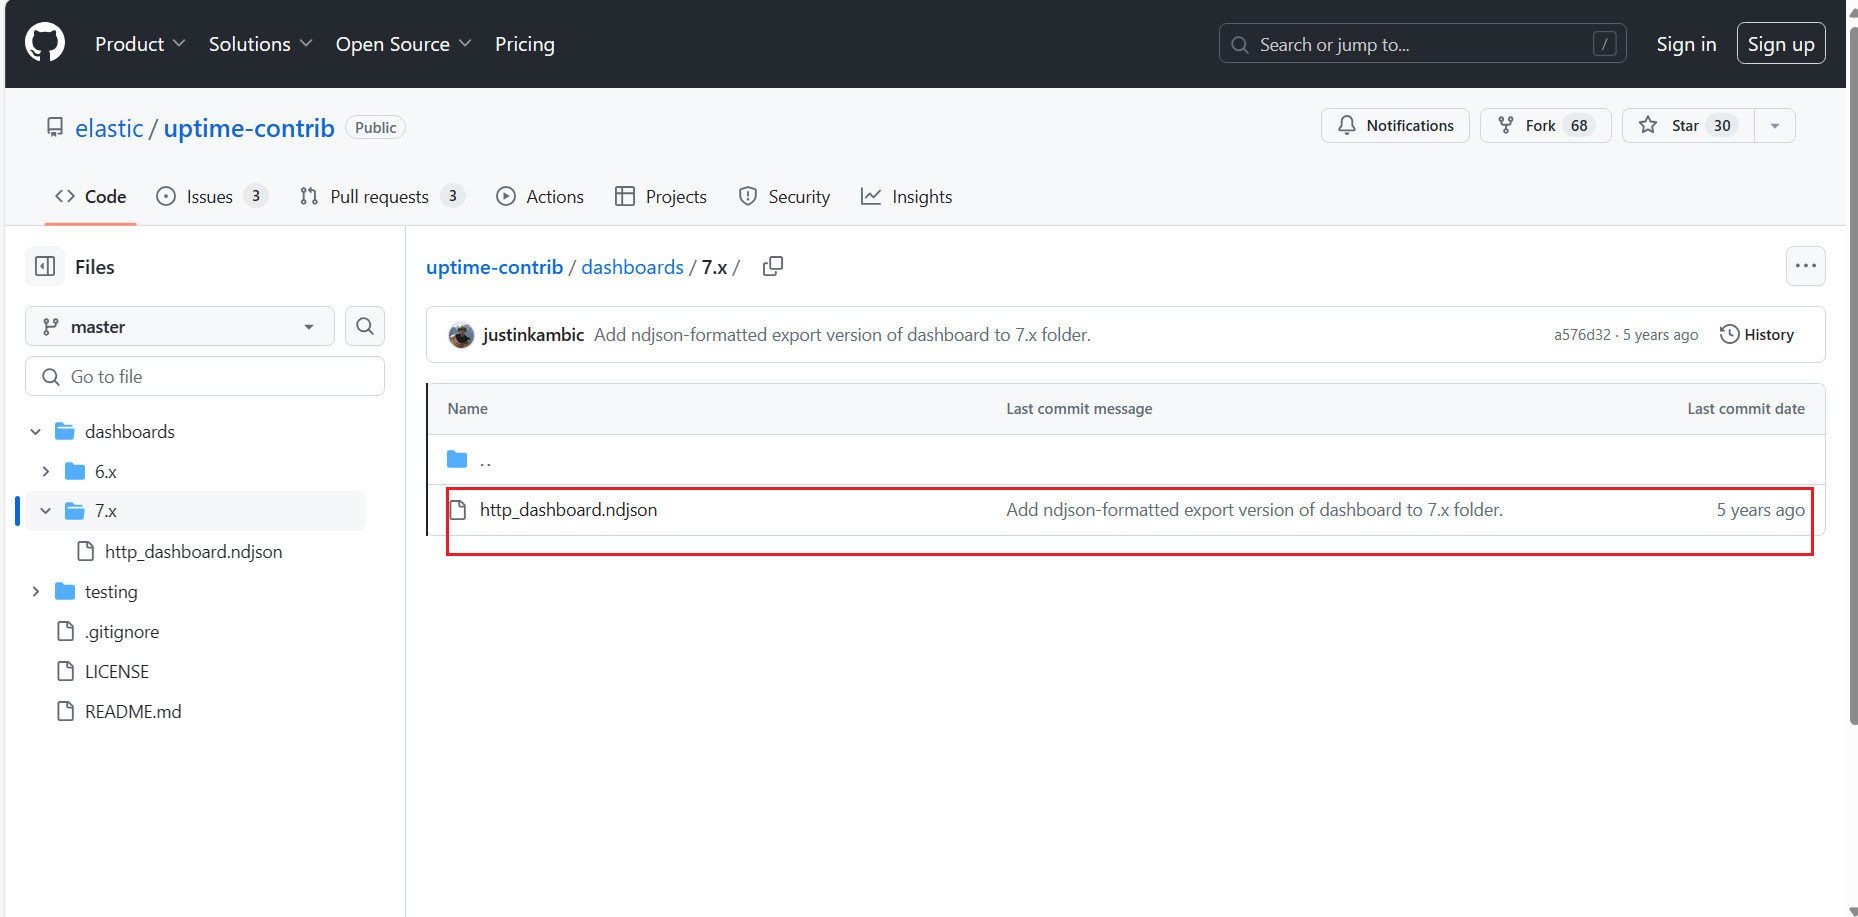Open the master branch selector
This screenshot has height=917, width=1858.
pos(180,326)
